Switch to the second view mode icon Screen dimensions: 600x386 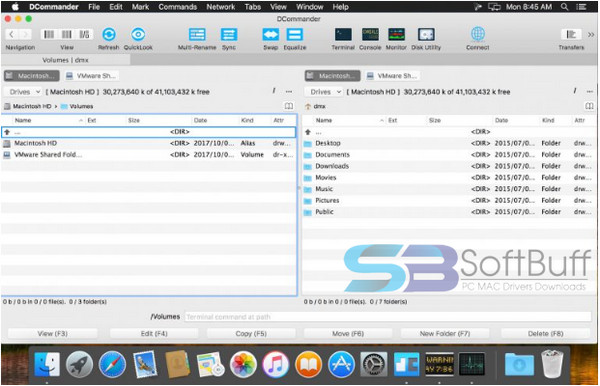67,34
